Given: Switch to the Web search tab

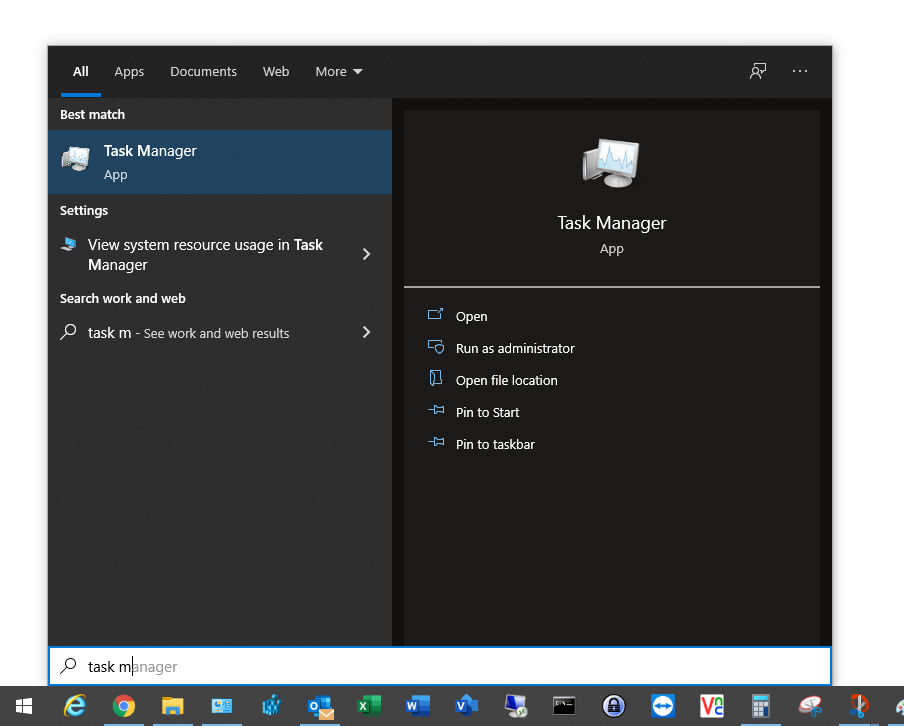Looking at the screenshot, I should [276, 72].
